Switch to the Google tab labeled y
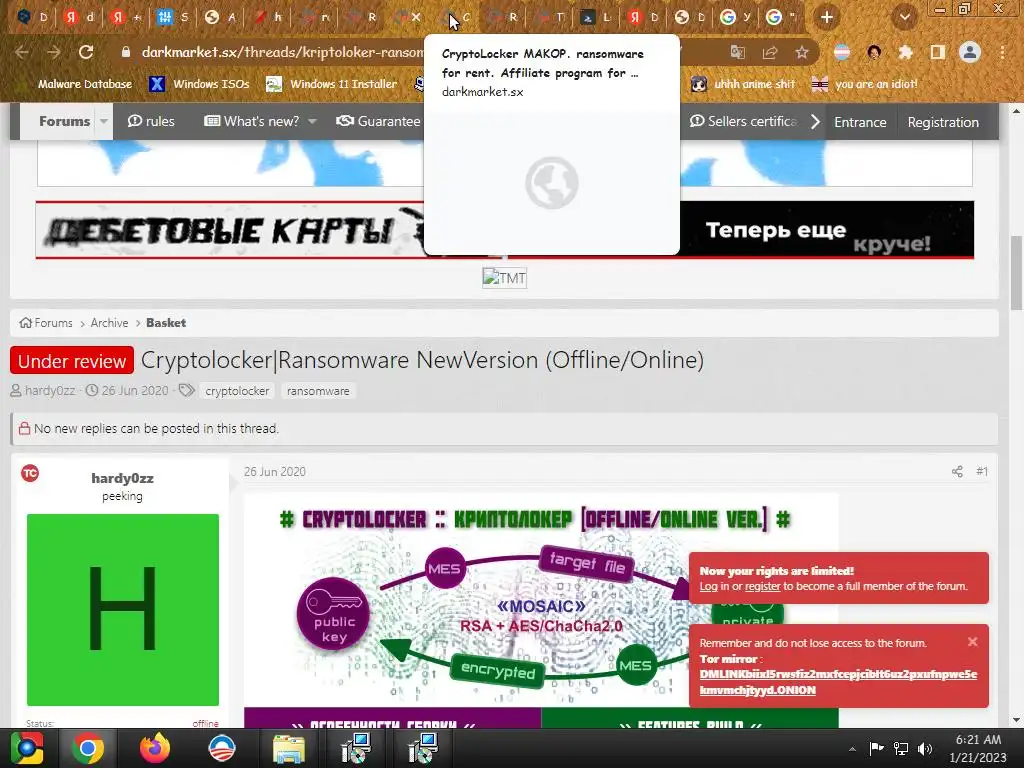The height and width of the screenshot is (768, 1024). (735, 17)
